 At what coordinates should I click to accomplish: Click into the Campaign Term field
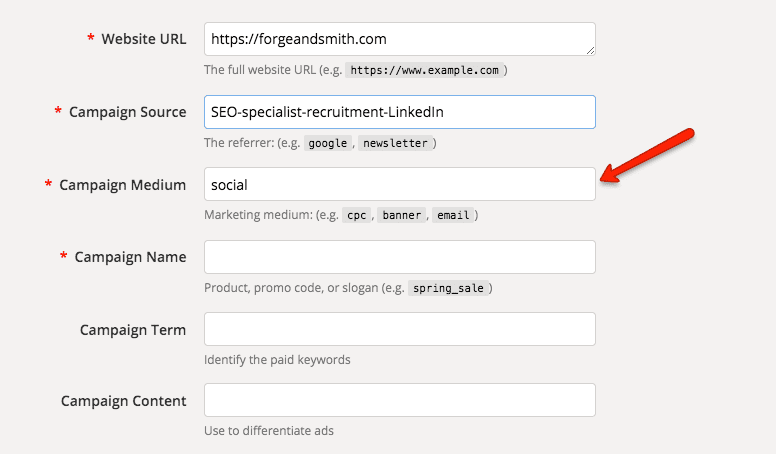(x=399, y=329)
